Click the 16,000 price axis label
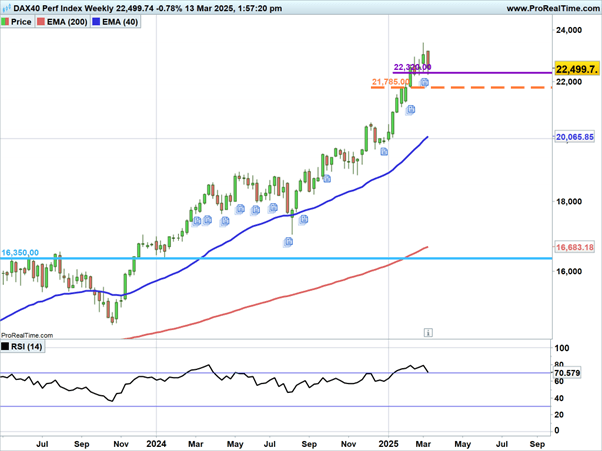This screenshot has height=451, width=602. click(x=569, y=271)
